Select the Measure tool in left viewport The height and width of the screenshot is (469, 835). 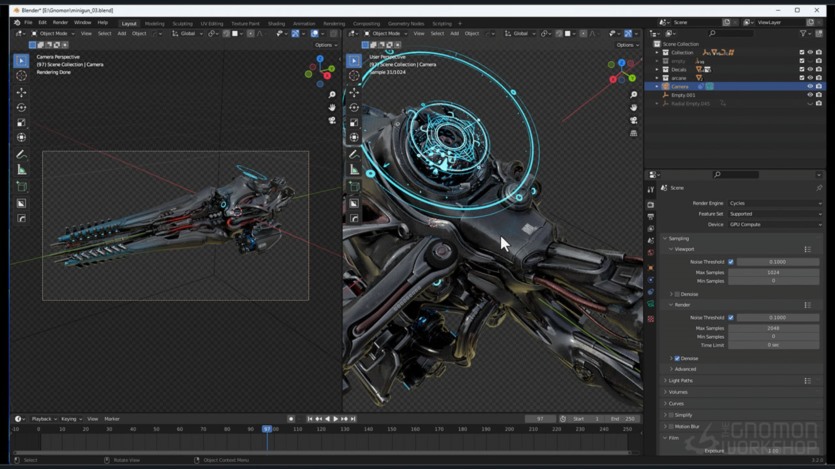[x=21, y=170]
